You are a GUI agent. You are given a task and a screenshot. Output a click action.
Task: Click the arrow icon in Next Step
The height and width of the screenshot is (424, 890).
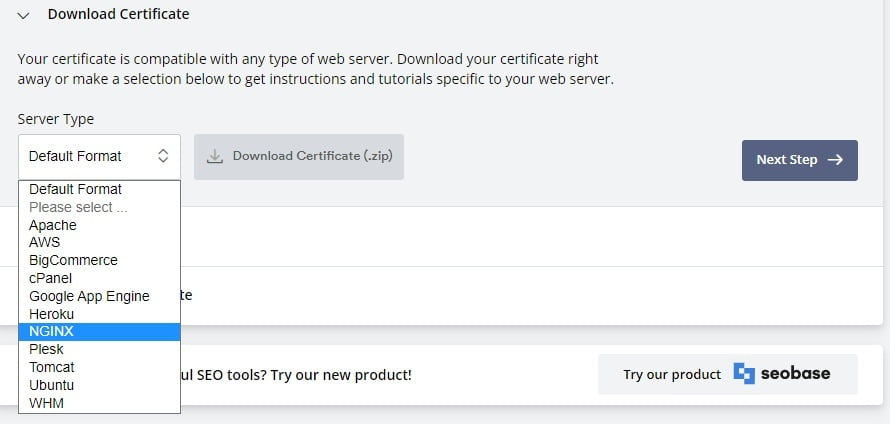tap(836, 160)
